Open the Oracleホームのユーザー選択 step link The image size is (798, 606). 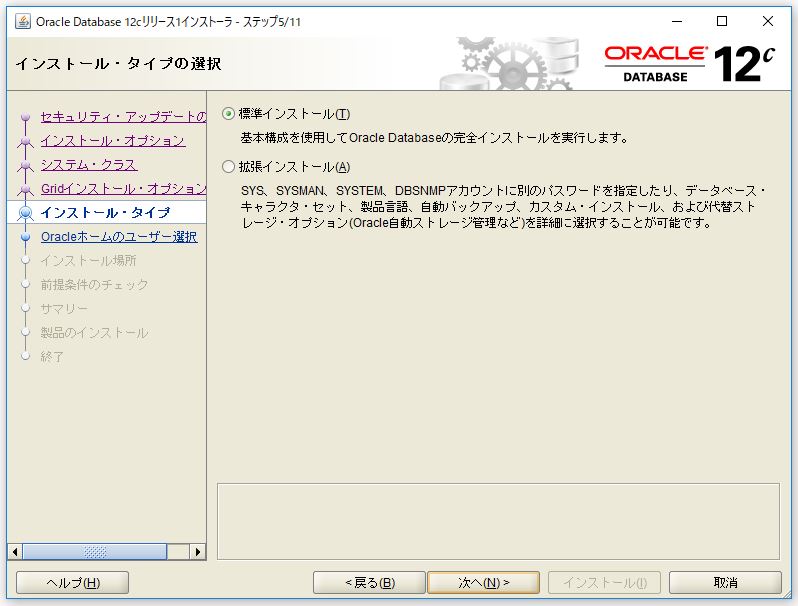(x=119, y=237)
